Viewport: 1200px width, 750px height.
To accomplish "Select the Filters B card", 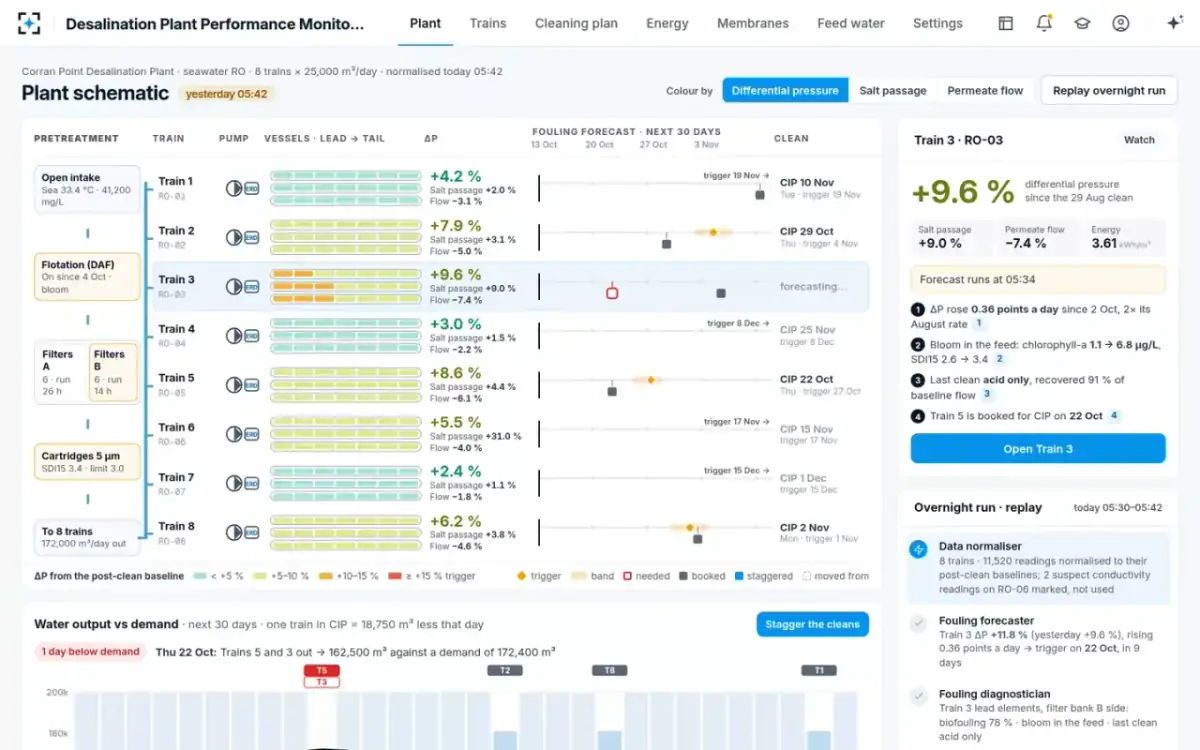I will [114, 373].
